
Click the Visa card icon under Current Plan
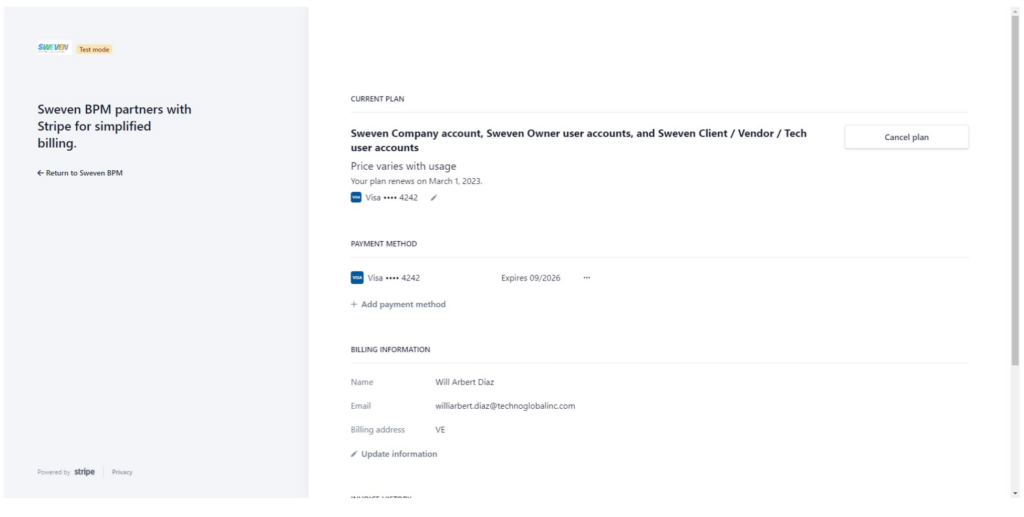[x=356, y=198]
